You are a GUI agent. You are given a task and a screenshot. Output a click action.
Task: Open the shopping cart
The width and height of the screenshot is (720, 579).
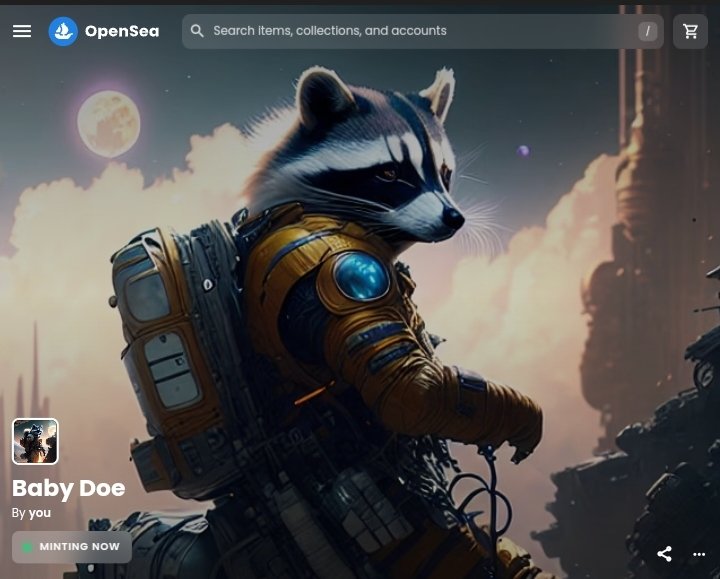coord(690,31)
